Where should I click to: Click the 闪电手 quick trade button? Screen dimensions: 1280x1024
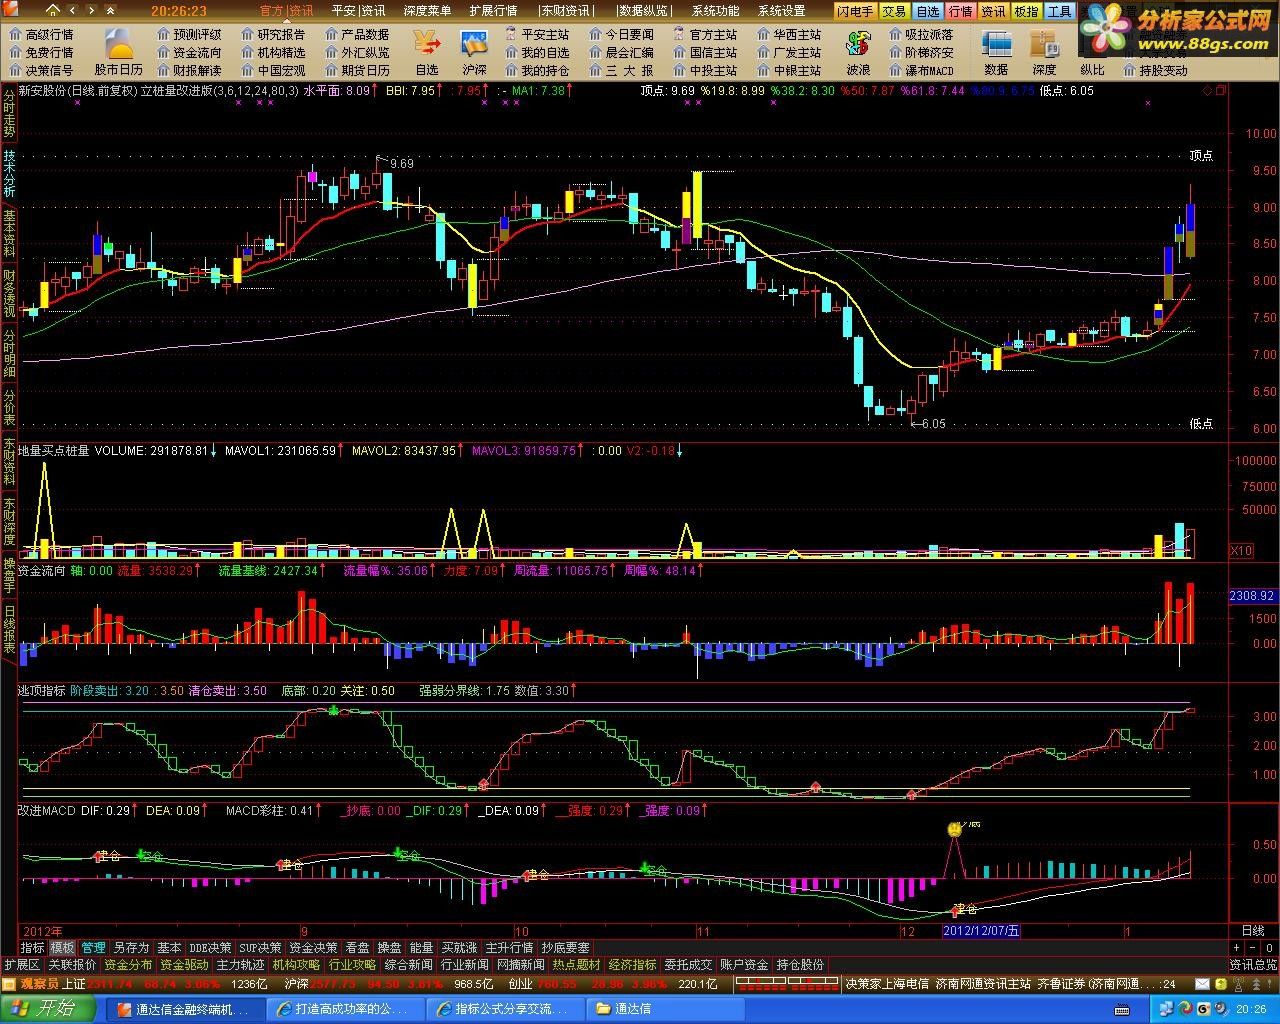click(x=856, y=11)
